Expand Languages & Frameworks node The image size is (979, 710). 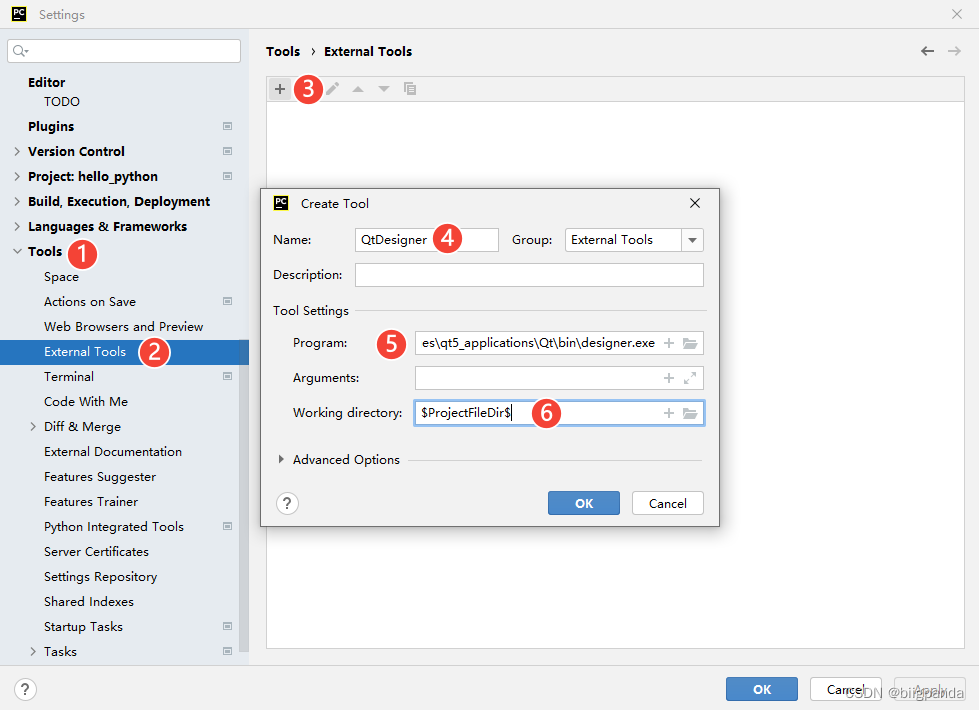coord(17,226)
